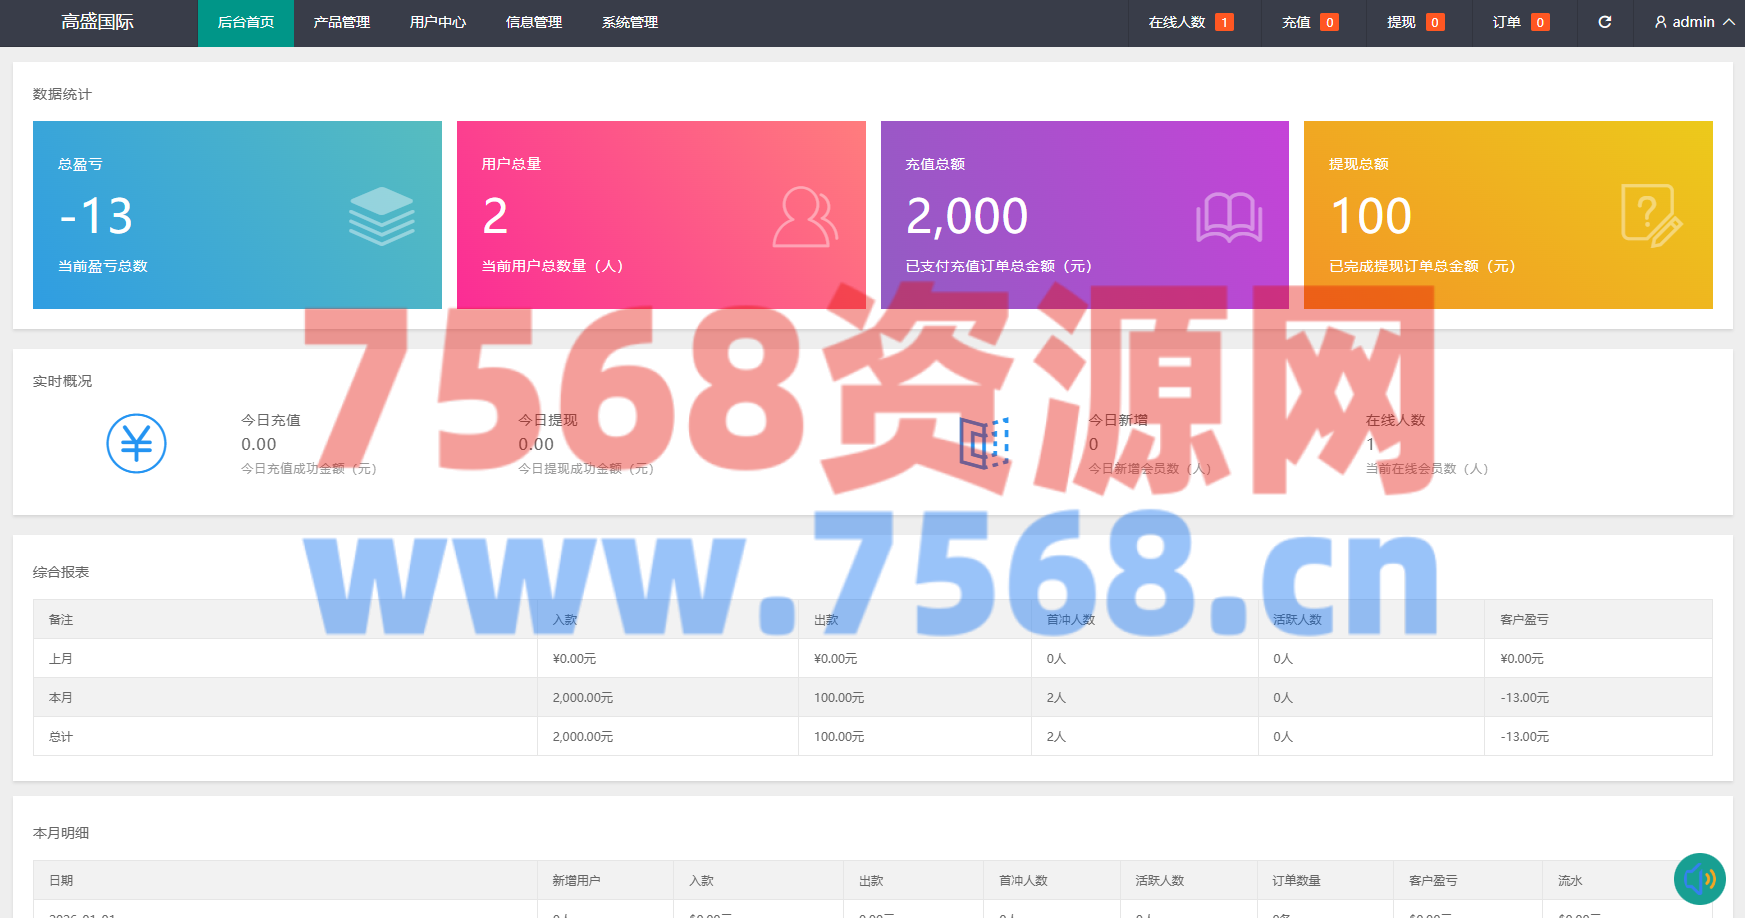Click the 在线人数 counter badge
The width and height of the screenshot is (1745, 918).
click(x=1224, y=22)
